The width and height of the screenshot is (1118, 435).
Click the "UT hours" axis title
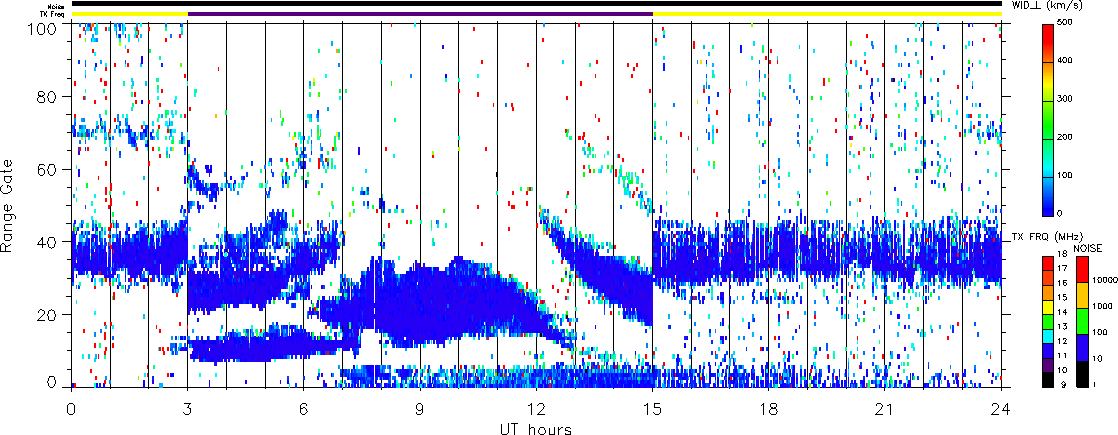(x=536, y=428)
